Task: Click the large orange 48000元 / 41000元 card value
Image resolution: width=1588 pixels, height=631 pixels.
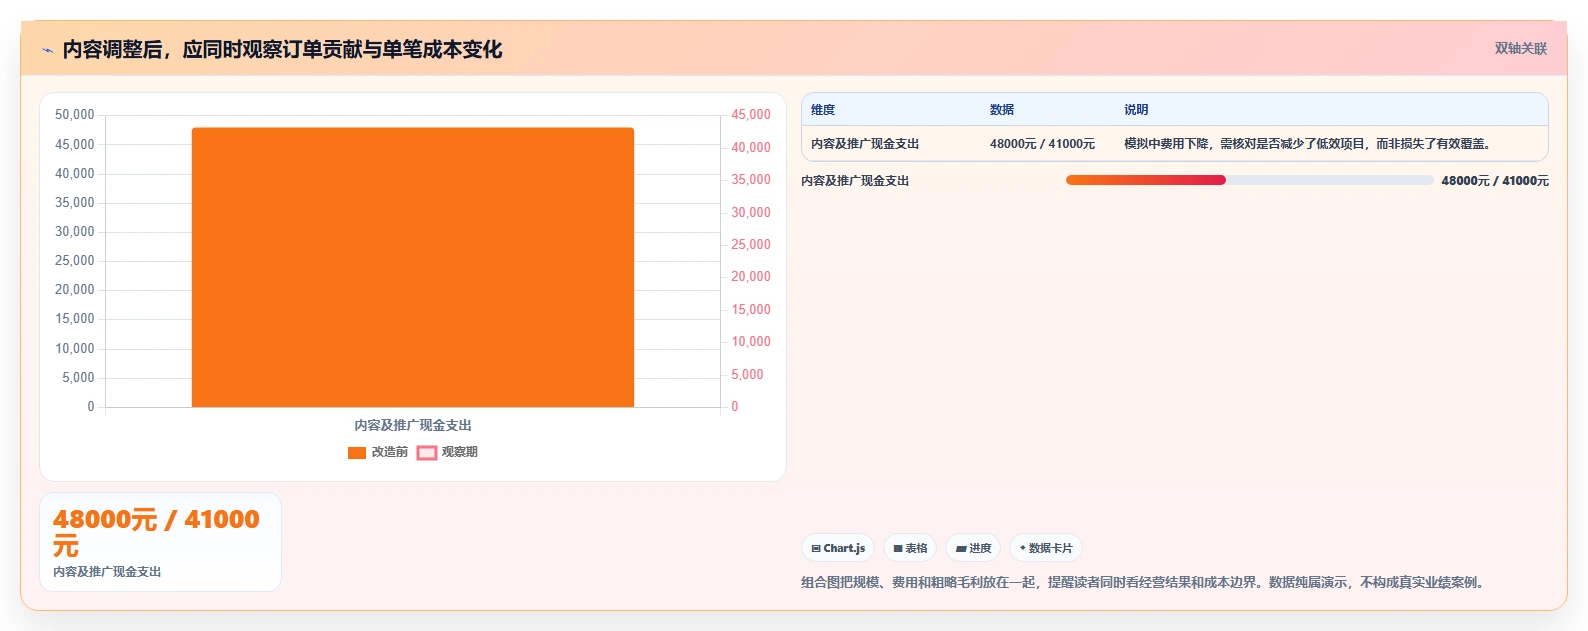Action: pyautogui.click(x=156, y=532)
